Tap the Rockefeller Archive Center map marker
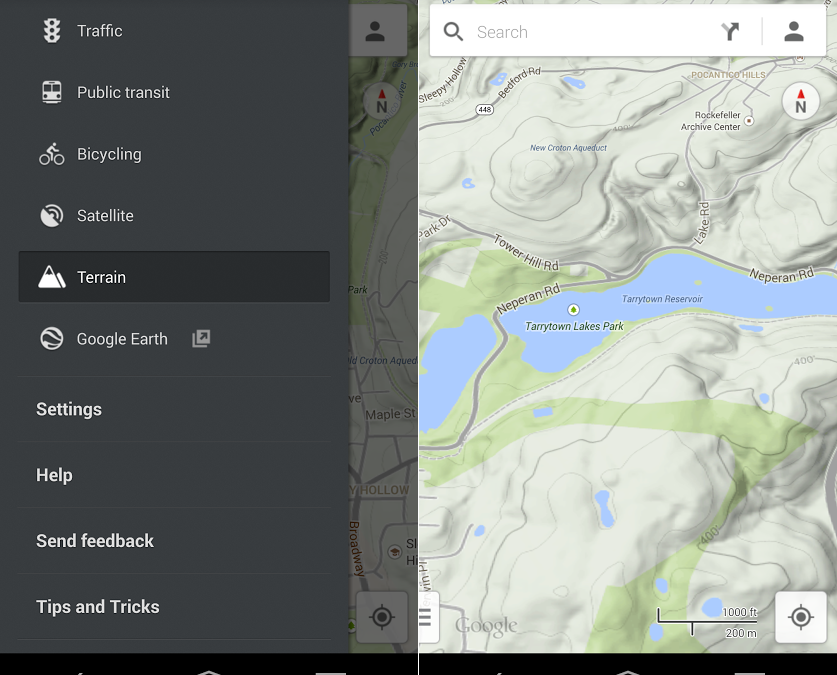 tap(749, 121)
